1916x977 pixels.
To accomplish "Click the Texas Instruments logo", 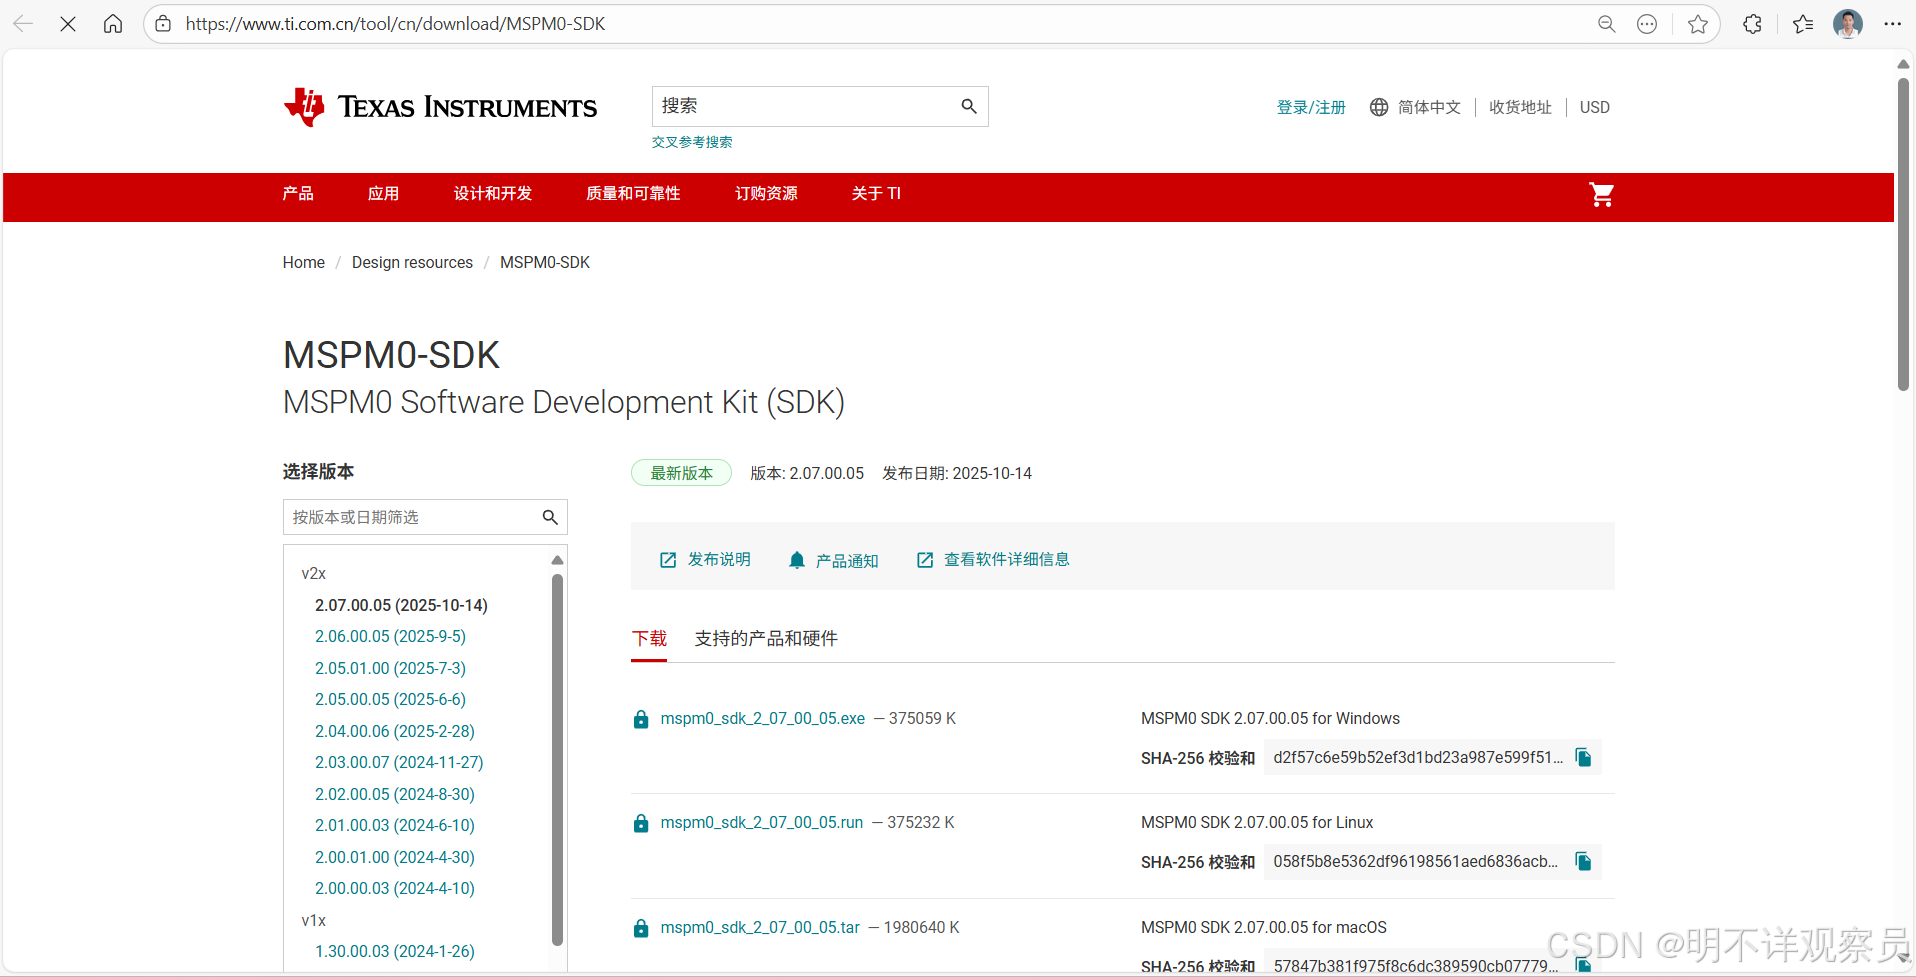I will (440, 107).
